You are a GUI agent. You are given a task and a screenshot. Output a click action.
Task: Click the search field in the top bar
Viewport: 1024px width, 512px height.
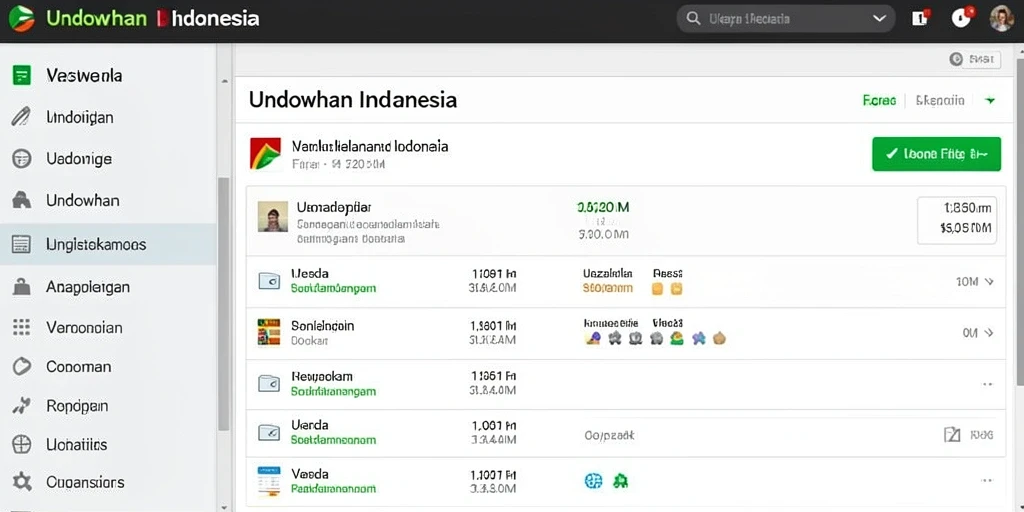785,19
